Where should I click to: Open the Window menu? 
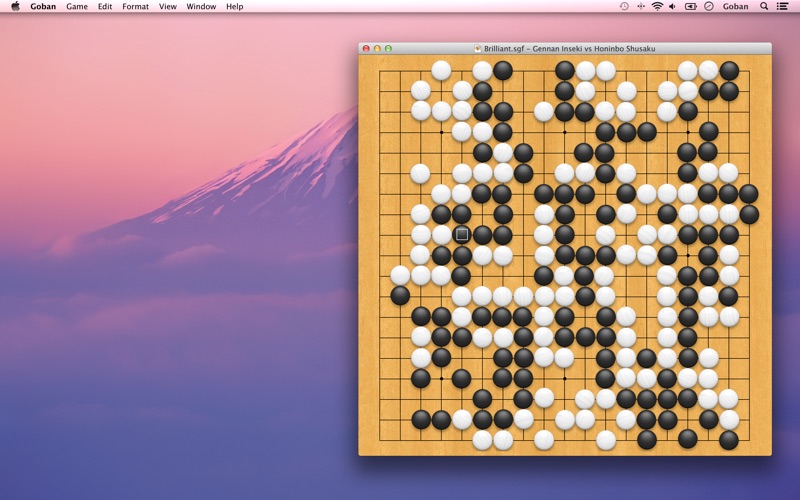[x=201, y=6]
